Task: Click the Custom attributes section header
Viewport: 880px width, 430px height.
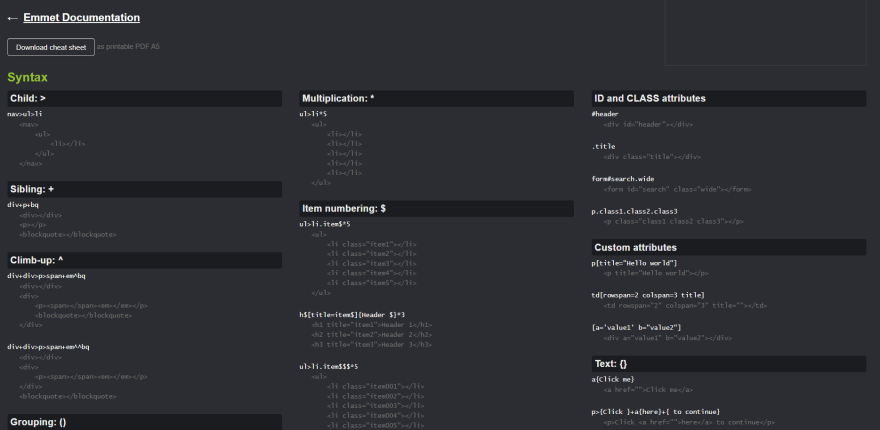Action: (x=635, y=247)
